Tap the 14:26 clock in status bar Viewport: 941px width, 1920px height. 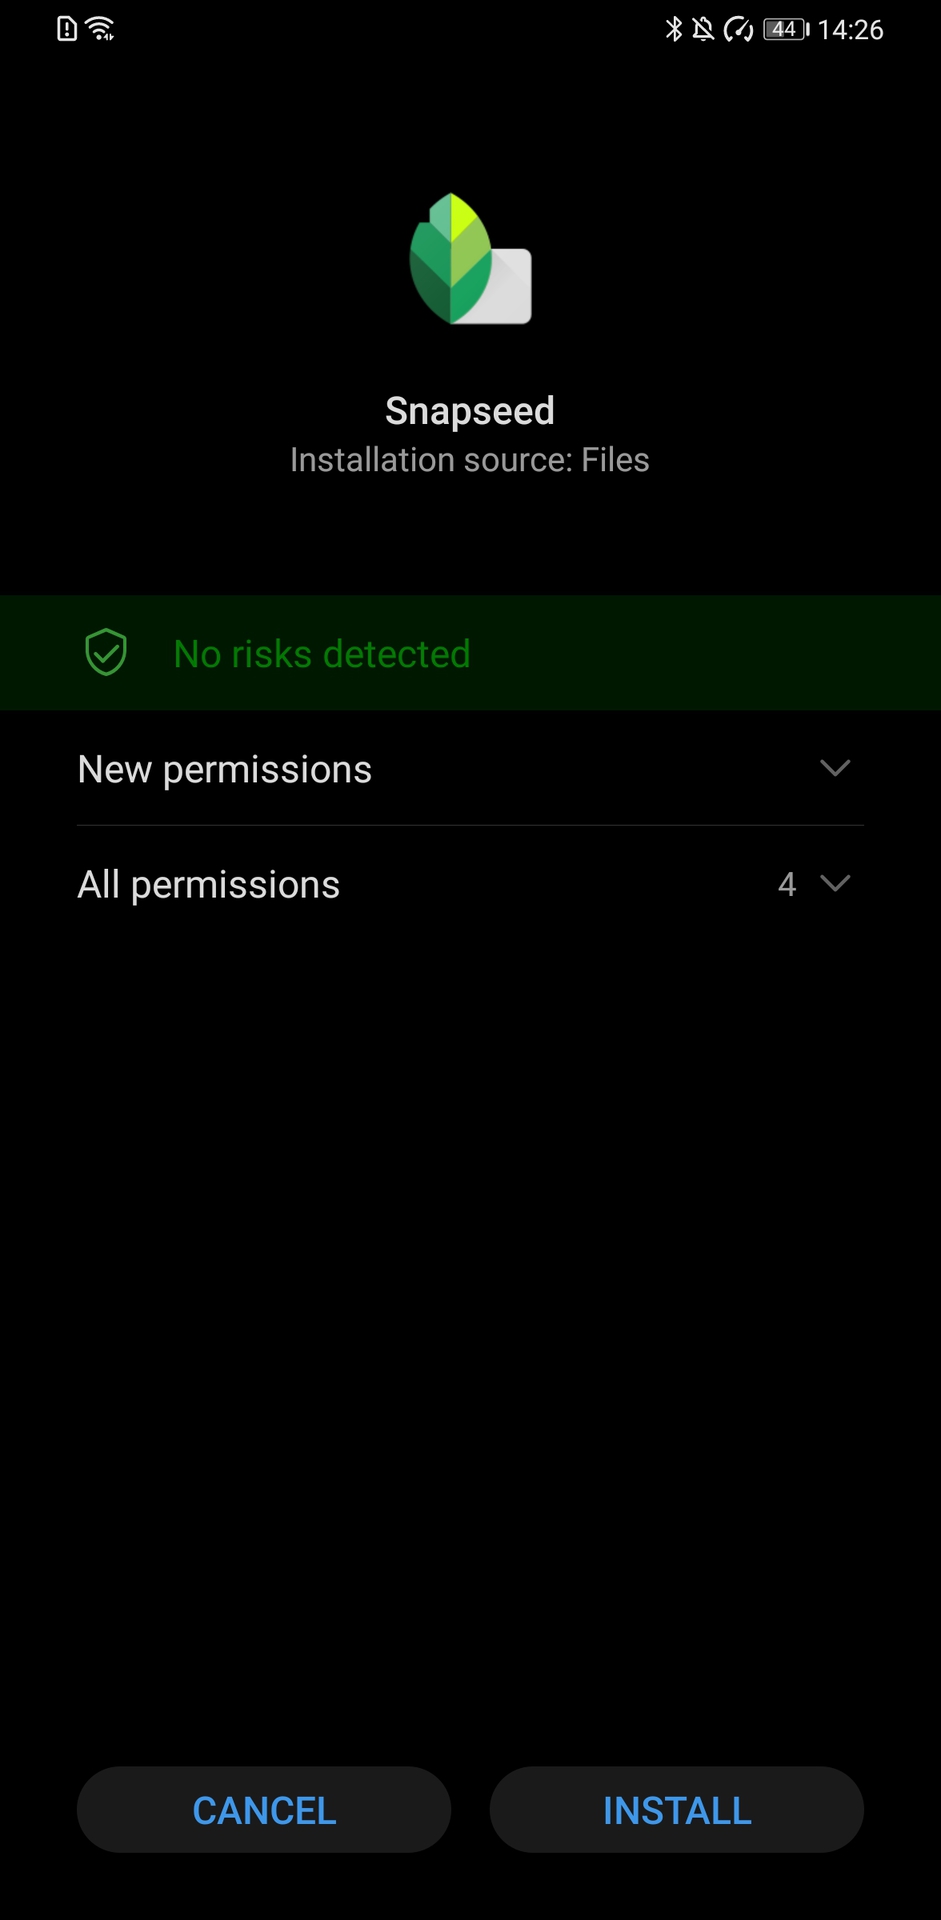pos(850,30)
